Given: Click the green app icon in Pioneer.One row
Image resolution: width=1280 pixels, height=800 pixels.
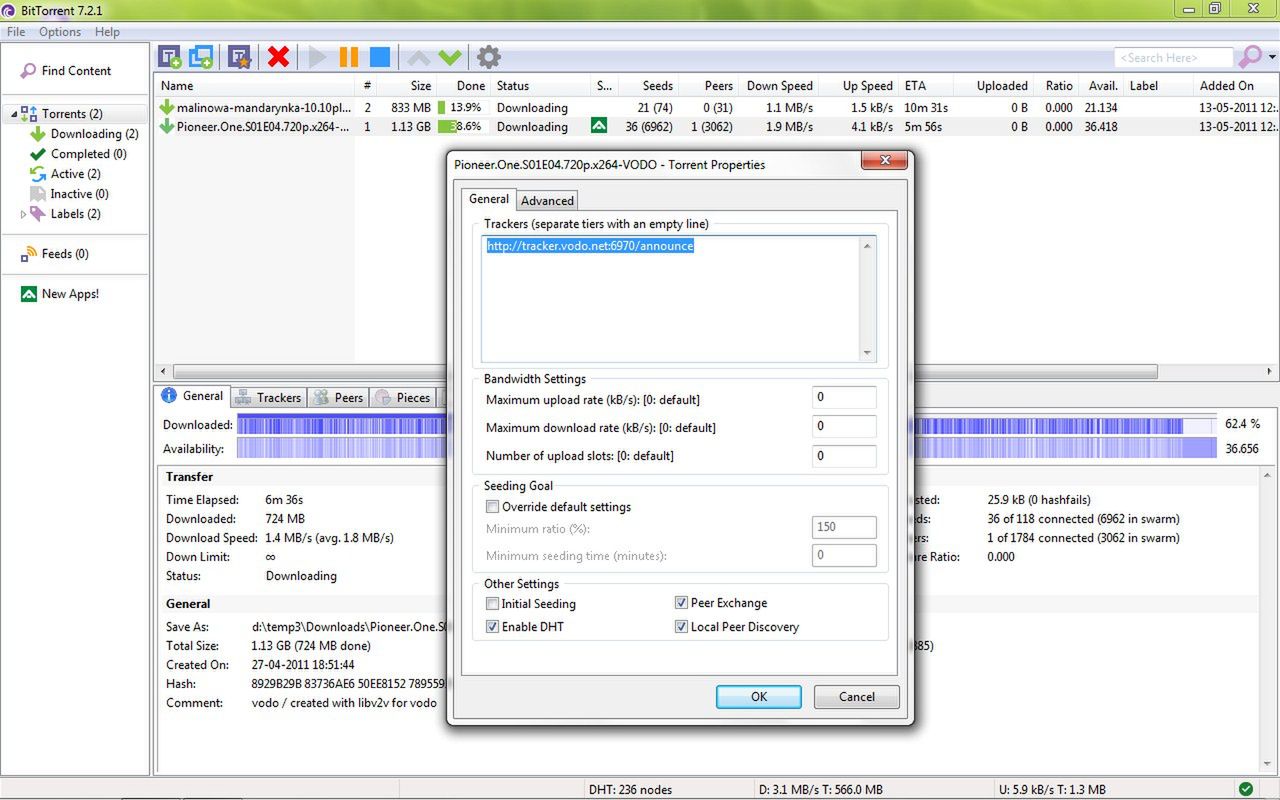Looking at the screenshot, I should [x=599, y=126].
